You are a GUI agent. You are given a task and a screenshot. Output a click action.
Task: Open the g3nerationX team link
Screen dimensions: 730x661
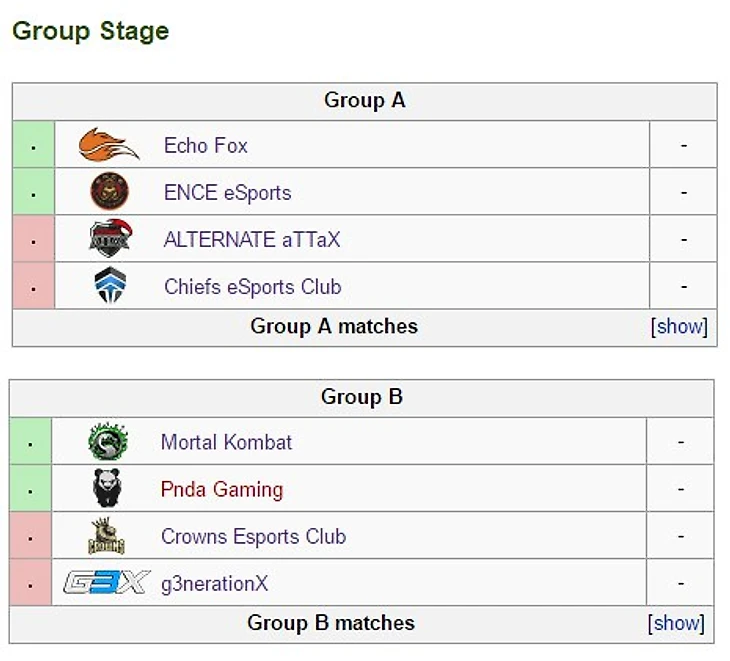pyautogui.click(x=214, y=584)
